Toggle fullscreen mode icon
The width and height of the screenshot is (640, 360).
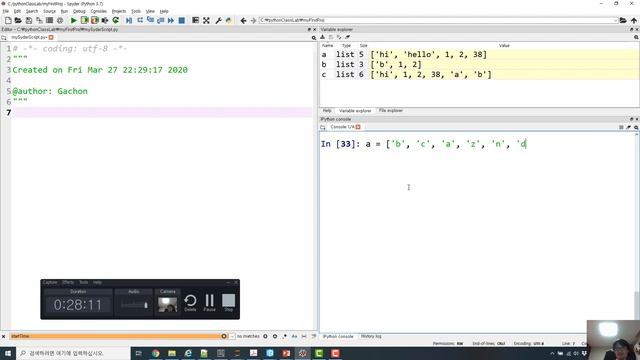coord(207,20)
